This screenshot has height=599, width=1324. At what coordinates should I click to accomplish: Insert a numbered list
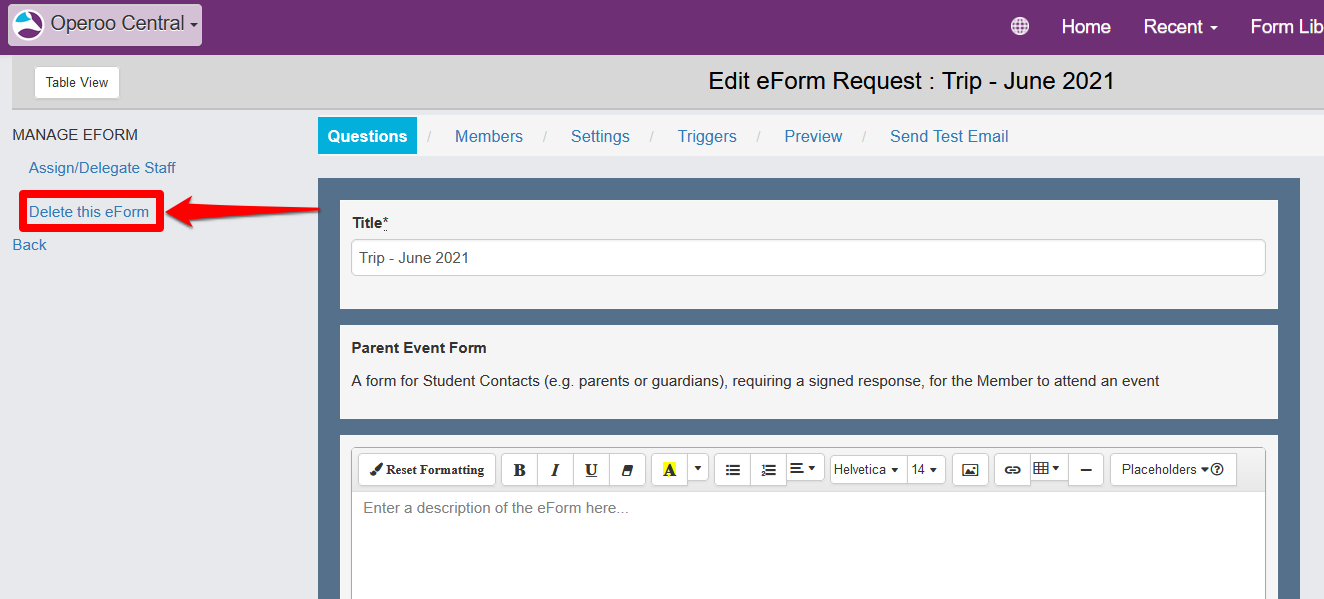click(768, 470)
